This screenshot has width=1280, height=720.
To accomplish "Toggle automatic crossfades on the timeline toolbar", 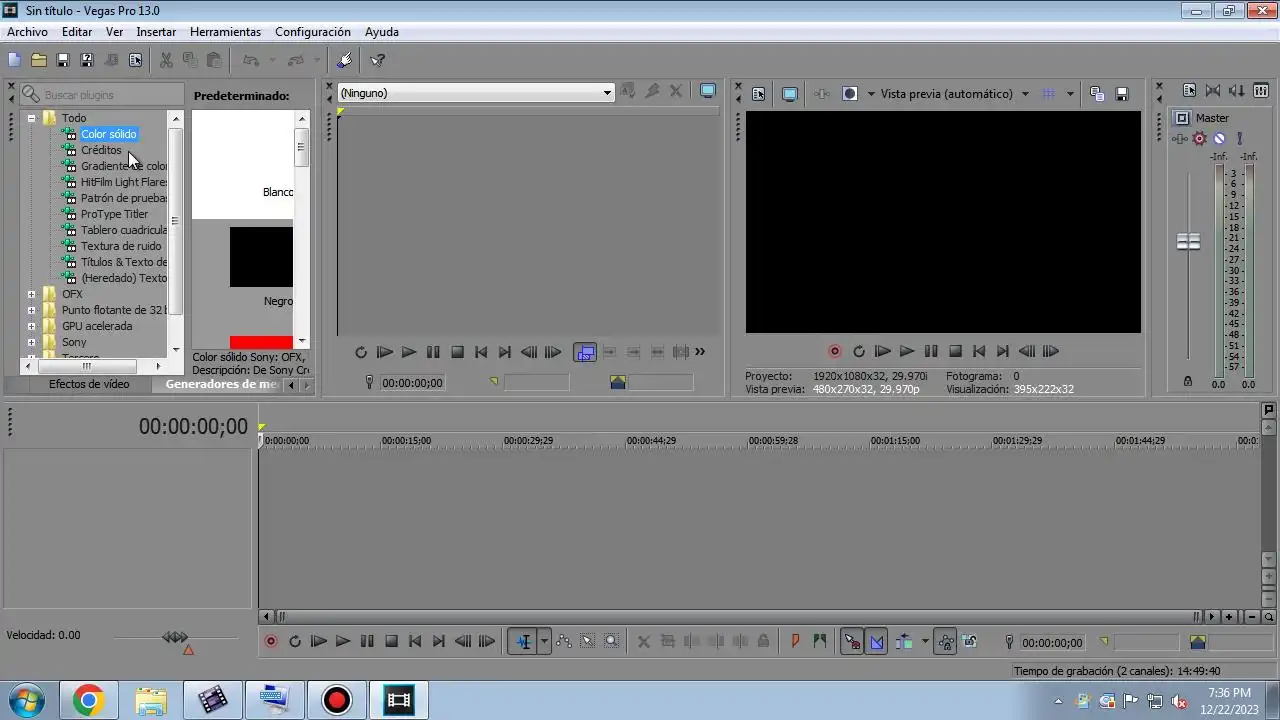I will coord(877,642).
